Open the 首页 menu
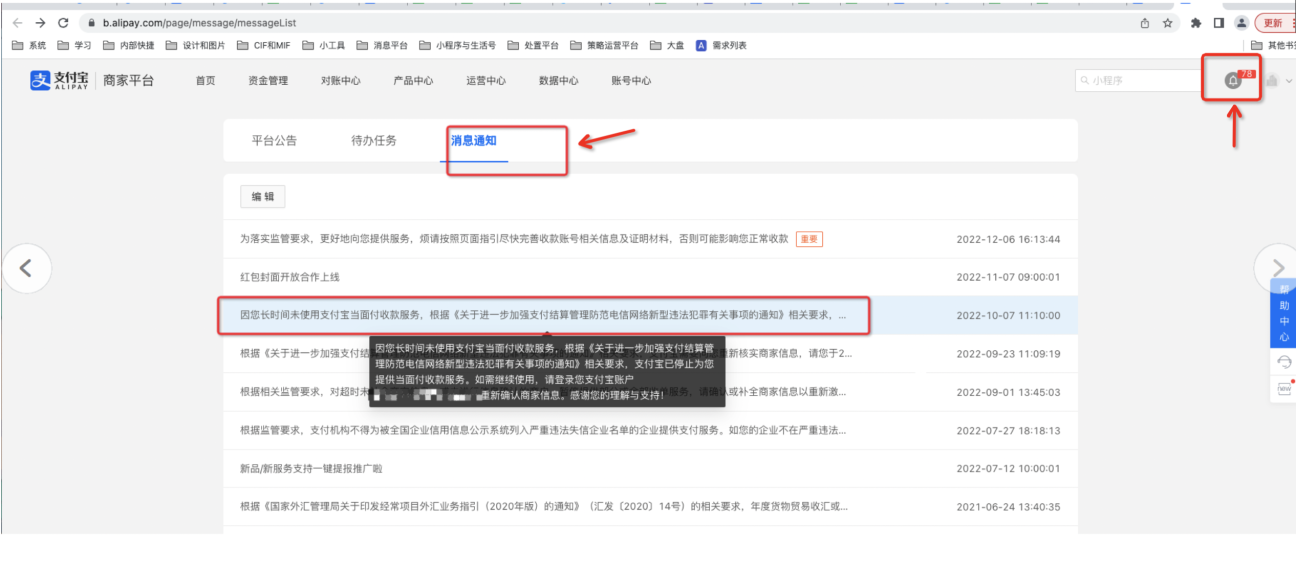 pos(205,81)
